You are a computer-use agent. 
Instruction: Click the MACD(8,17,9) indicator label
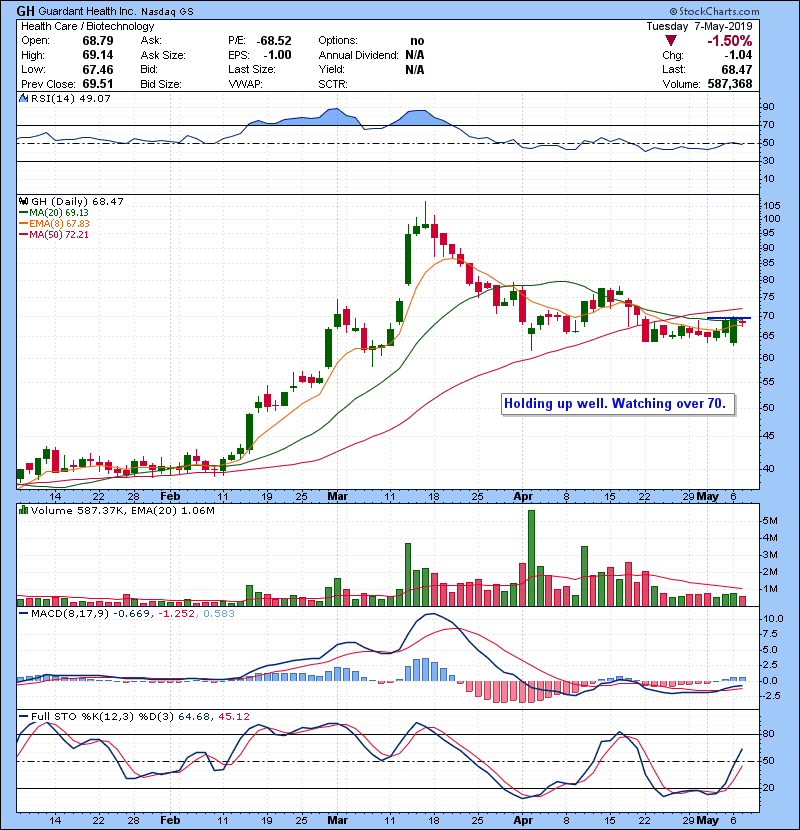point(70,614)
